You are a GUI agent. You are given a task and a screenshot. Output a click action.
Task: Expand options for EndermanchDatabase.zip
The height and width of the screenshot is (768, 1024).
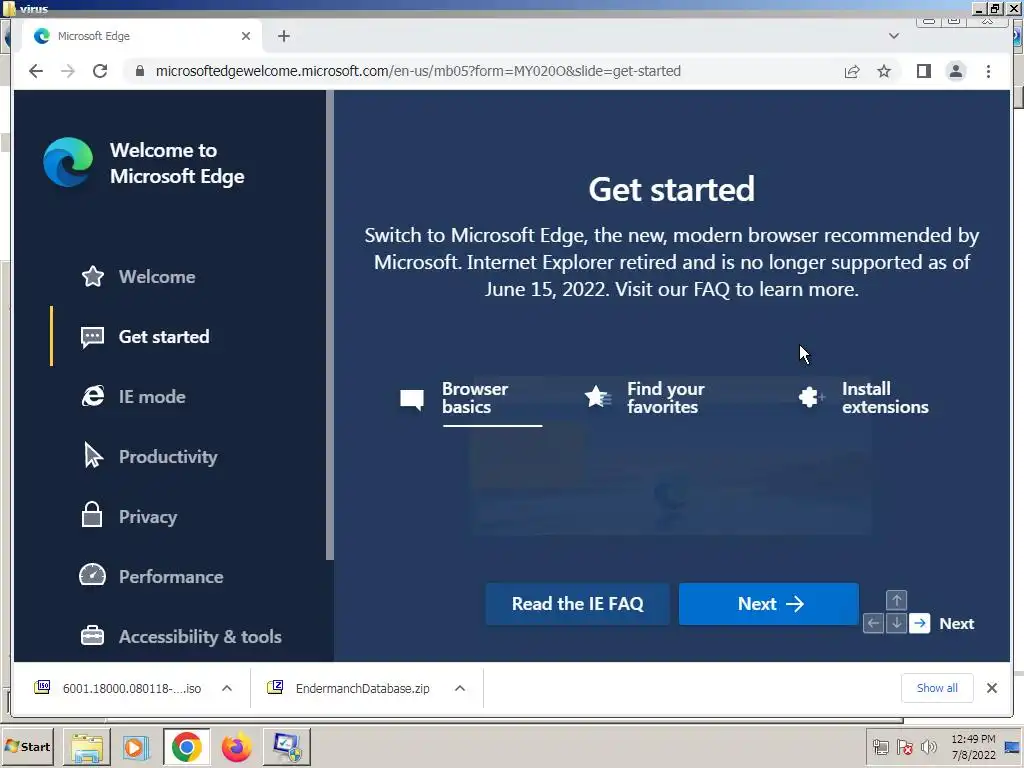pos(460,688)
